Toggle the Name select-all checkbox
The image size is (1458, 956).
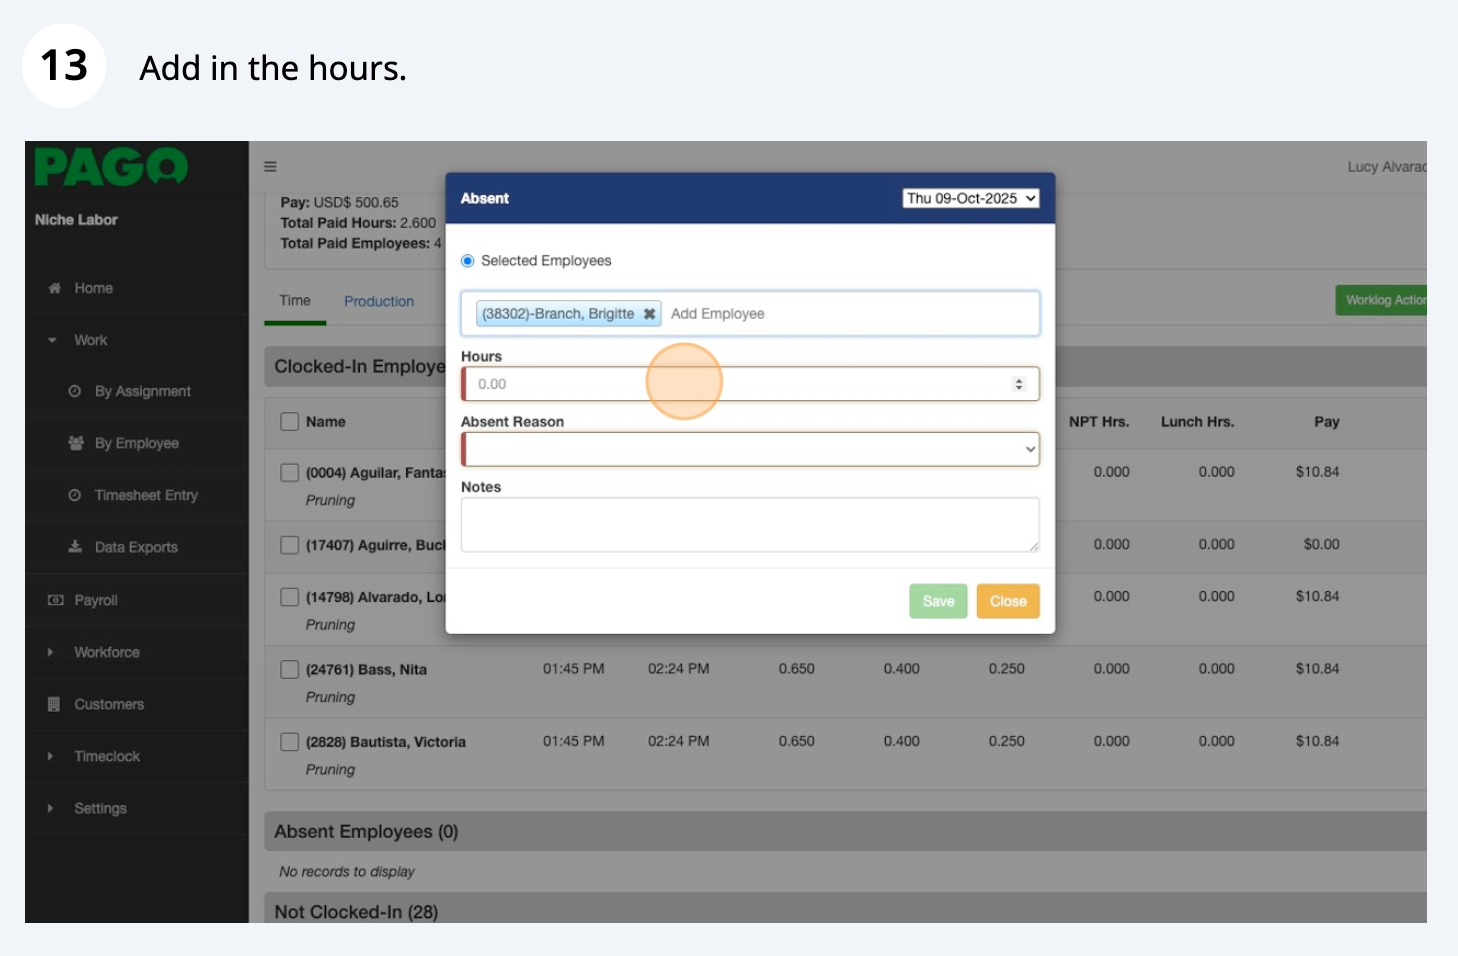pos(290,422)
